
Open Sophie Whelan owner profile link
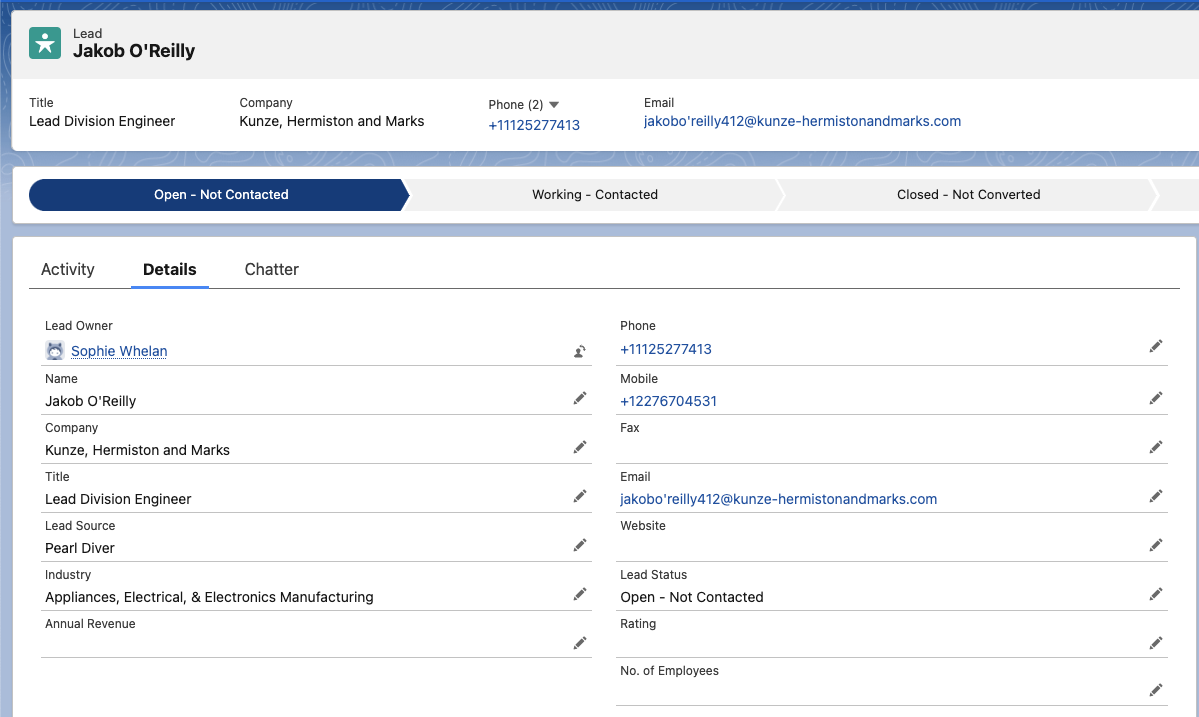[119, 351]
